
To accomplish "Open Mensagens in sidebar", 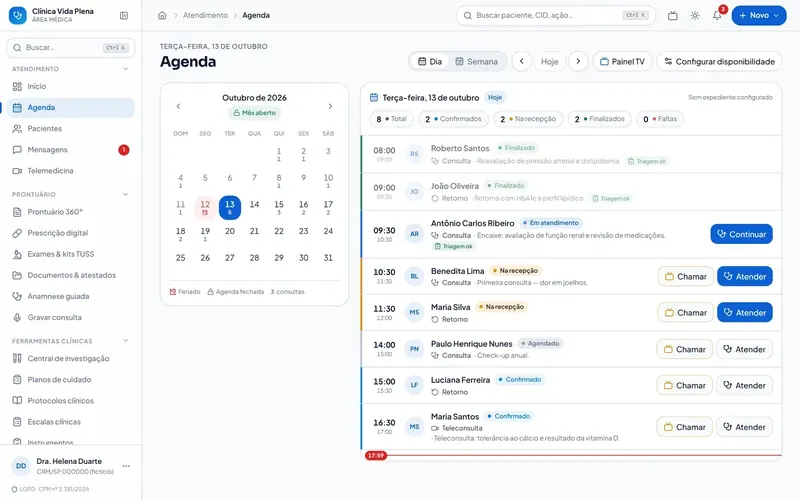I will tap(70, 149).
